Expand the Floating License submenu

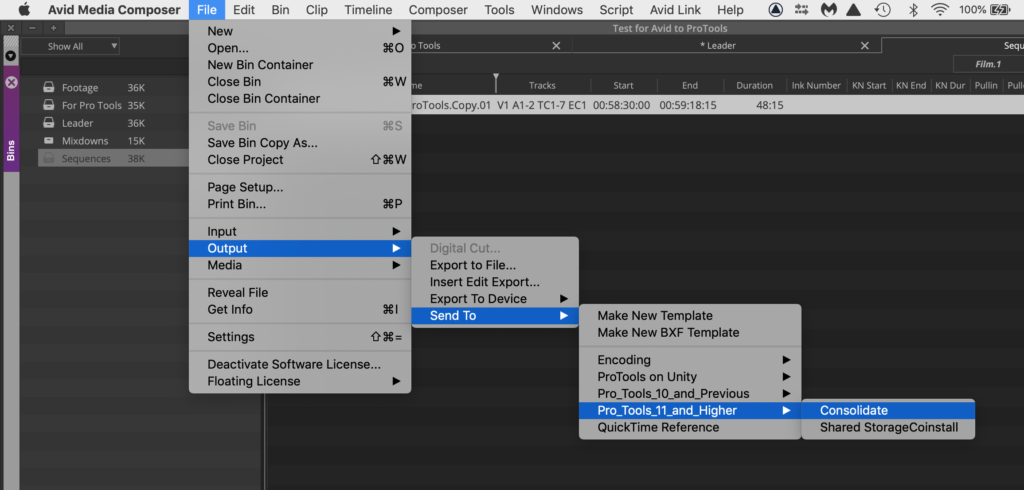point(300,381)
